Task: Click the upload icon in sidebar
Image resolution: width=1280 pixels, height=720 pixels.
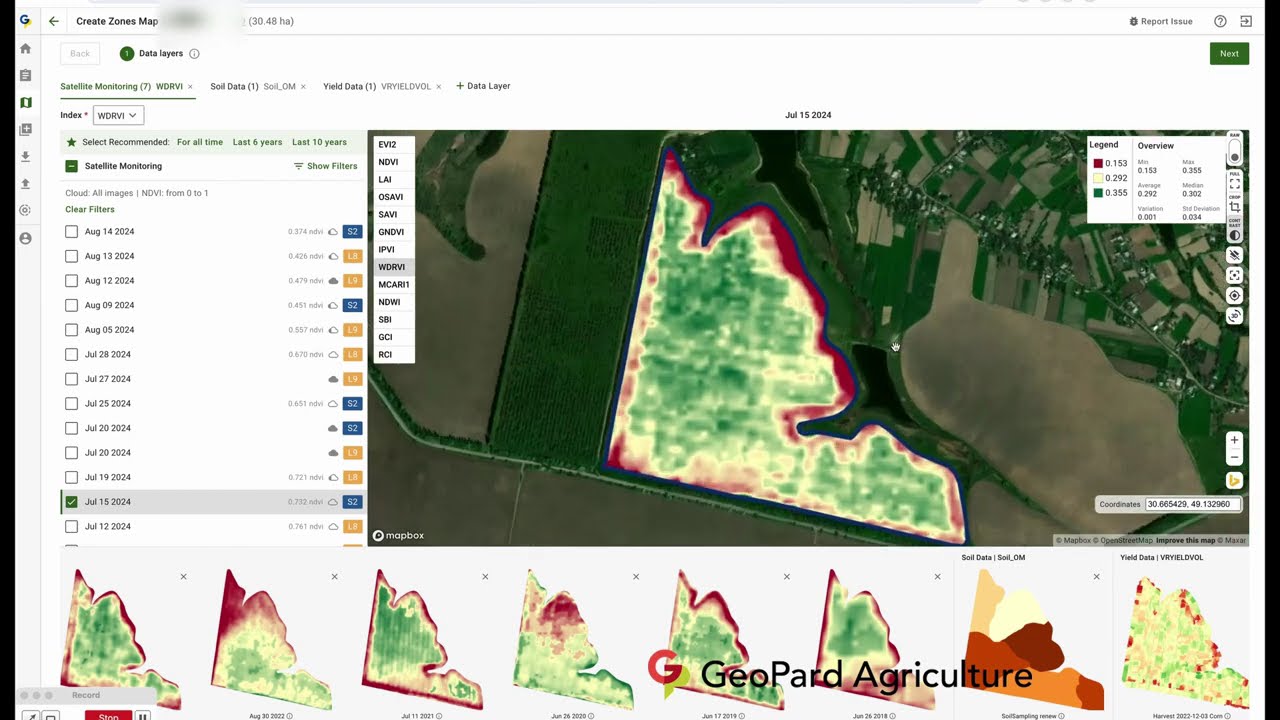Action: point(25,183)
